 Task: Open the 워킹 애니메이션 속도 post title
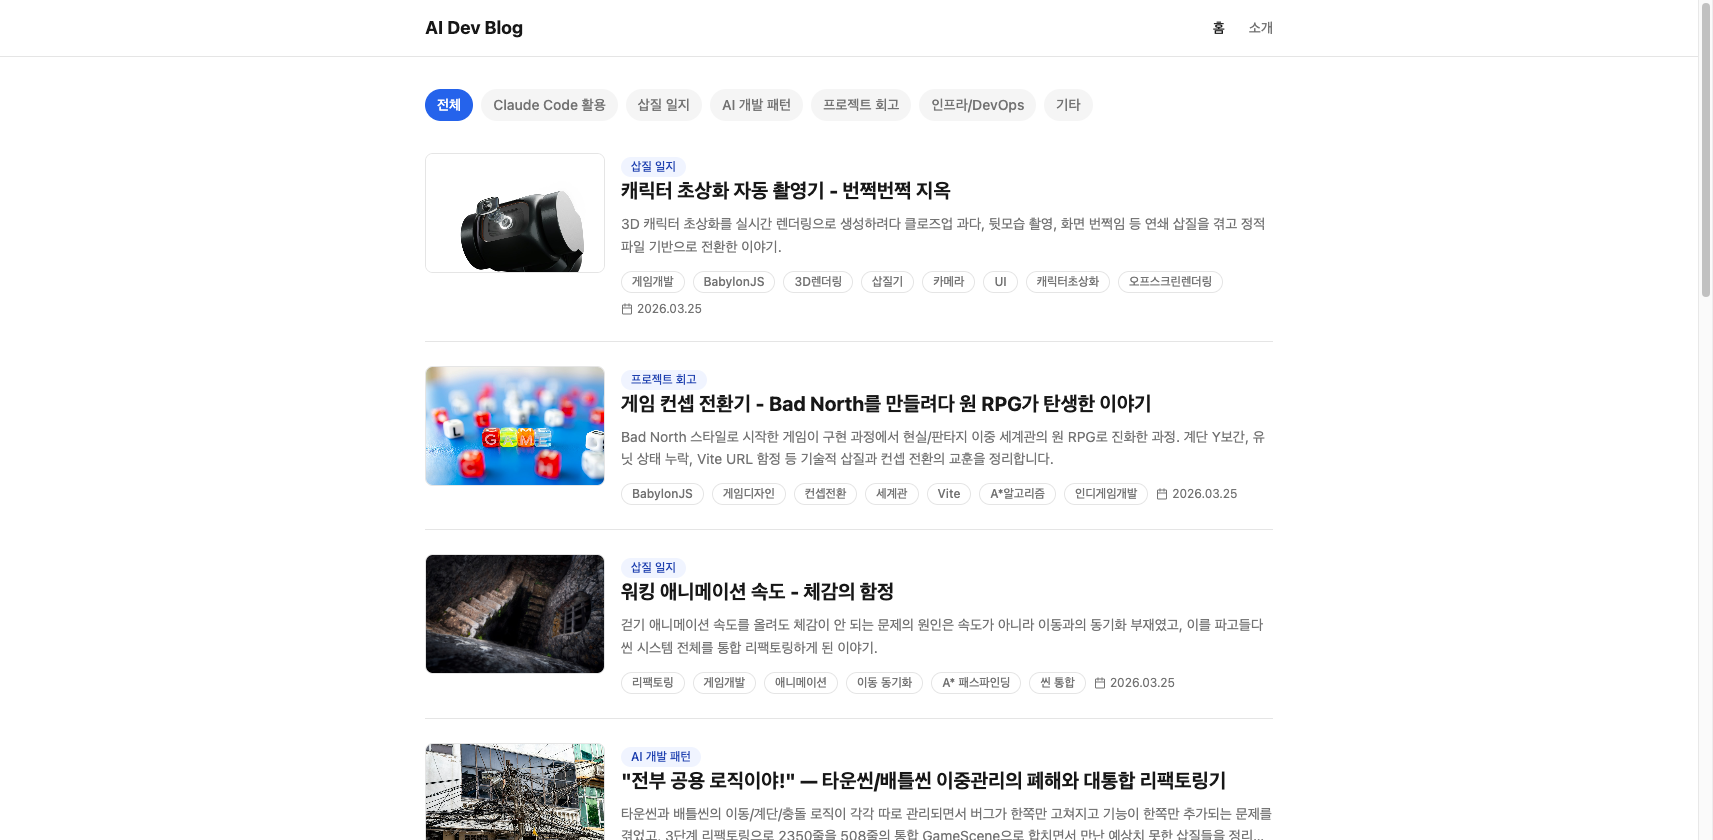tap(757, 592)
